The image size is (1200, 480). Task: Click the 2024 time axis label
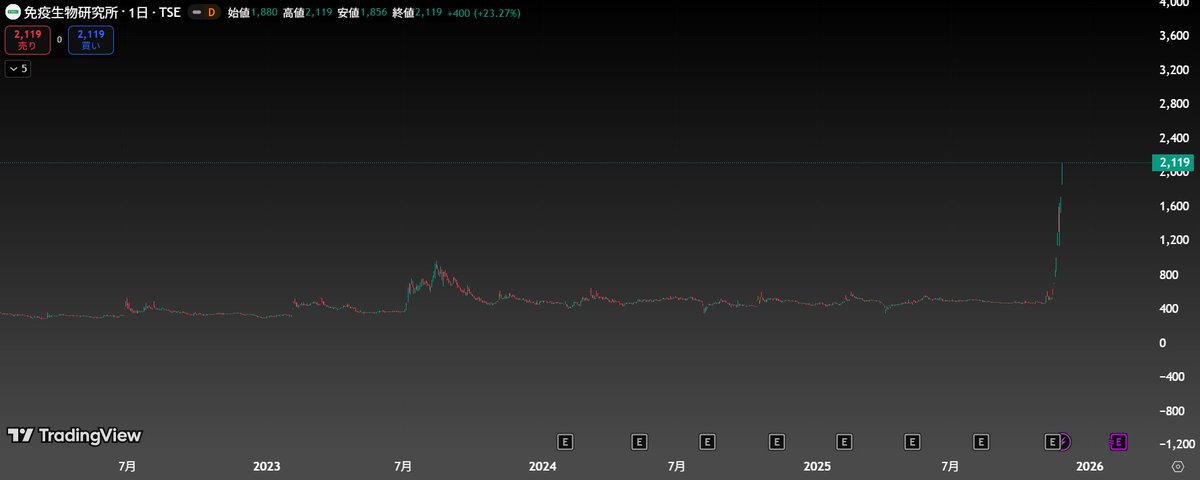point(542,466)
